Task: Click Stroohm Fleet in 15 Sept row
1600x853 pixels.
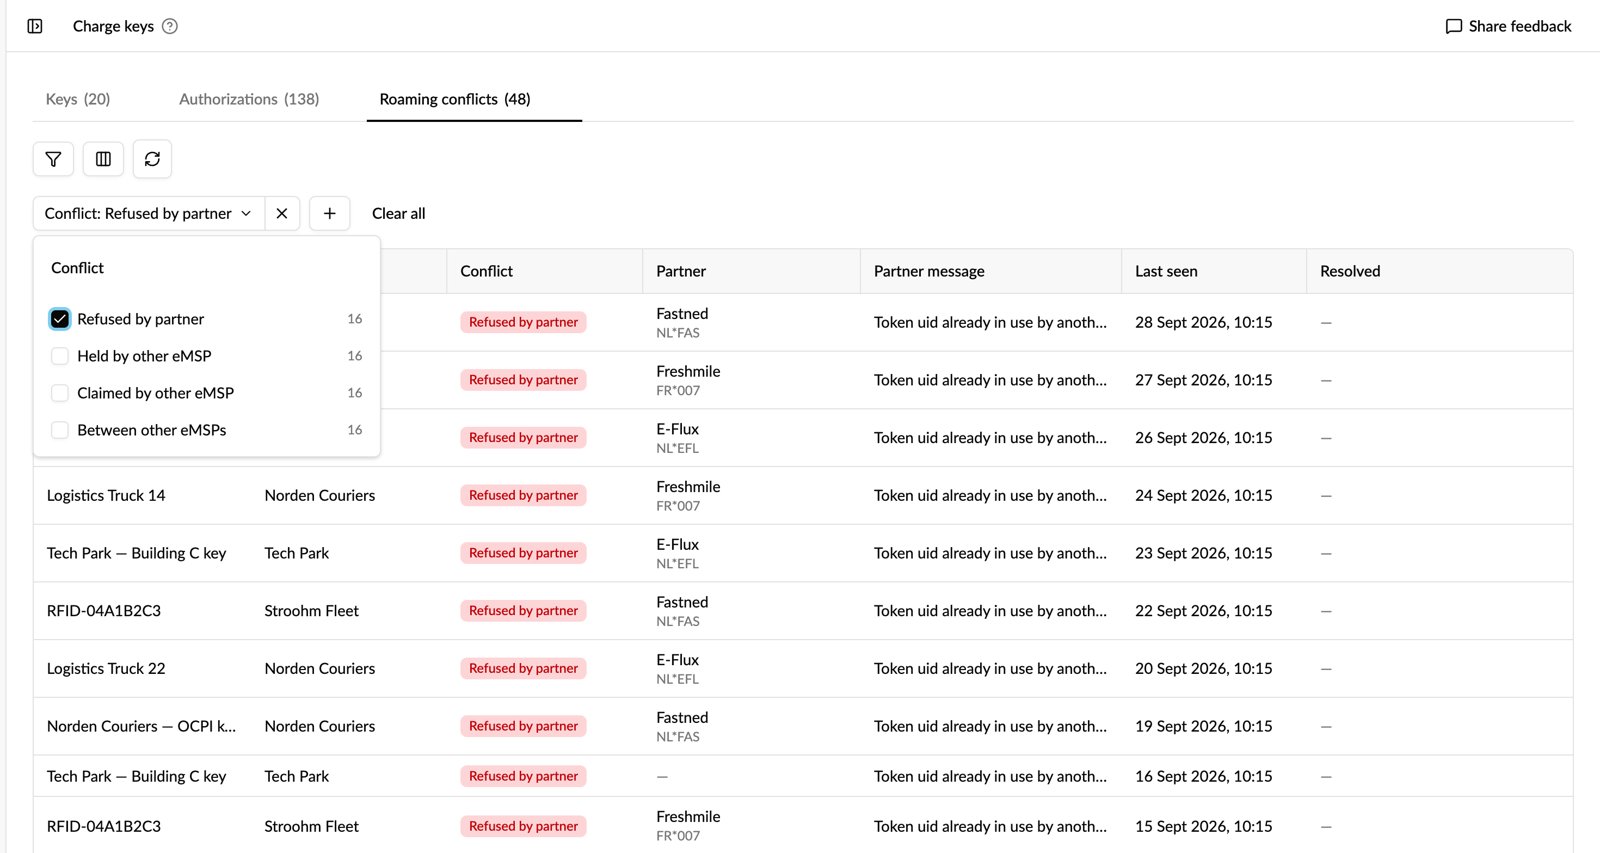Action: tap(312, 826)
